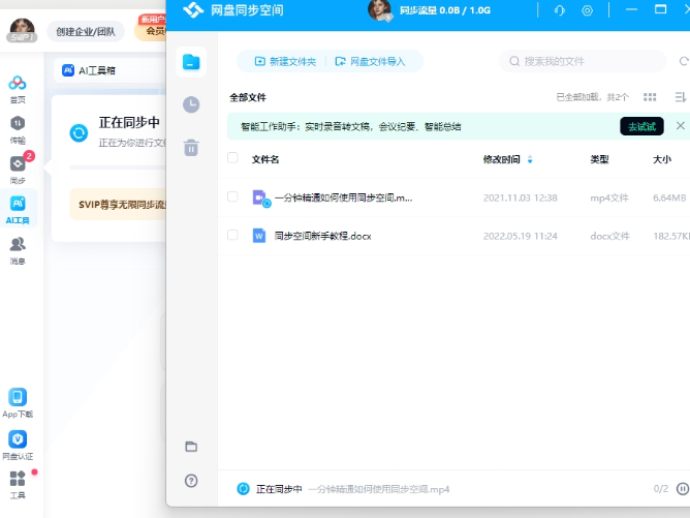This screenshot has height=518, width=690.
Task: Click the avatar in sync space title bar
Action: click(379, 10)
